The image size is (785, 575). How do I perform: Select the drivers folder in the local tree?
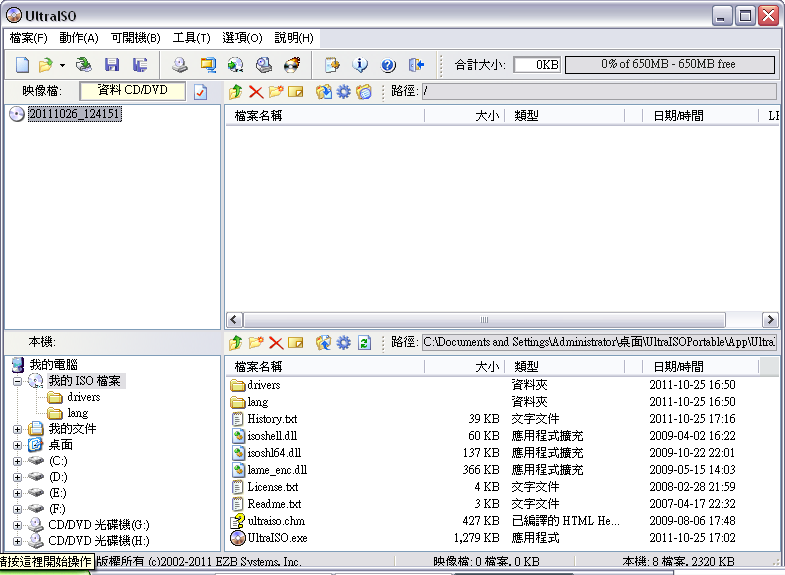click(x=84, y=397)
